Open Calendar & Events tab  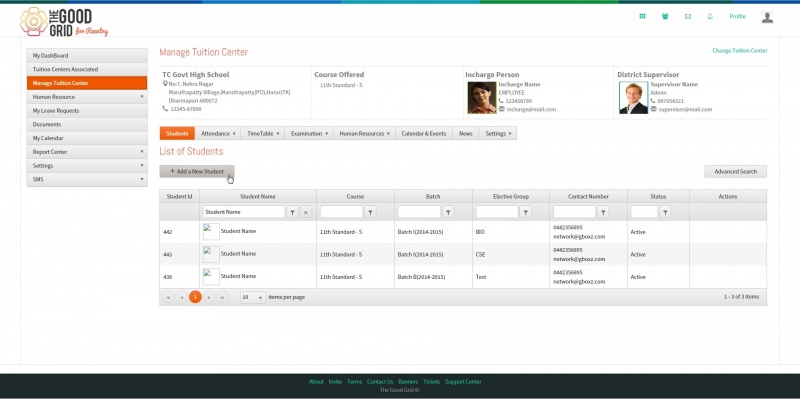pos(423,134)
